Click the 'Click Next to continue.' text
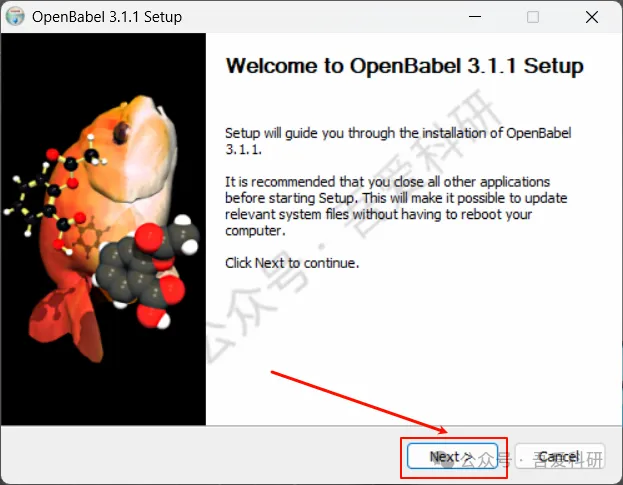The height and width of the screenshot is (485, 623). tap(292, 263)
